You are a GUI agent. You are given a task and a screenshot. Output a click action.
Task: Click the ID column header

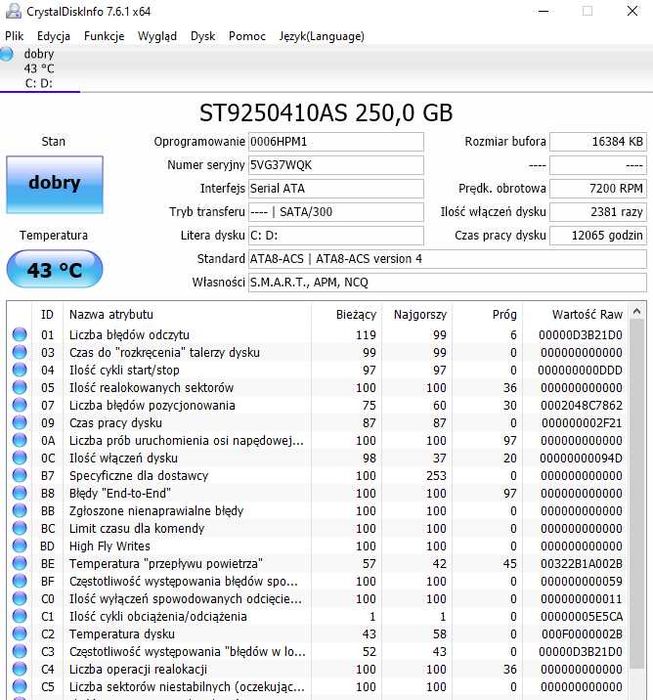click(47, 314)
